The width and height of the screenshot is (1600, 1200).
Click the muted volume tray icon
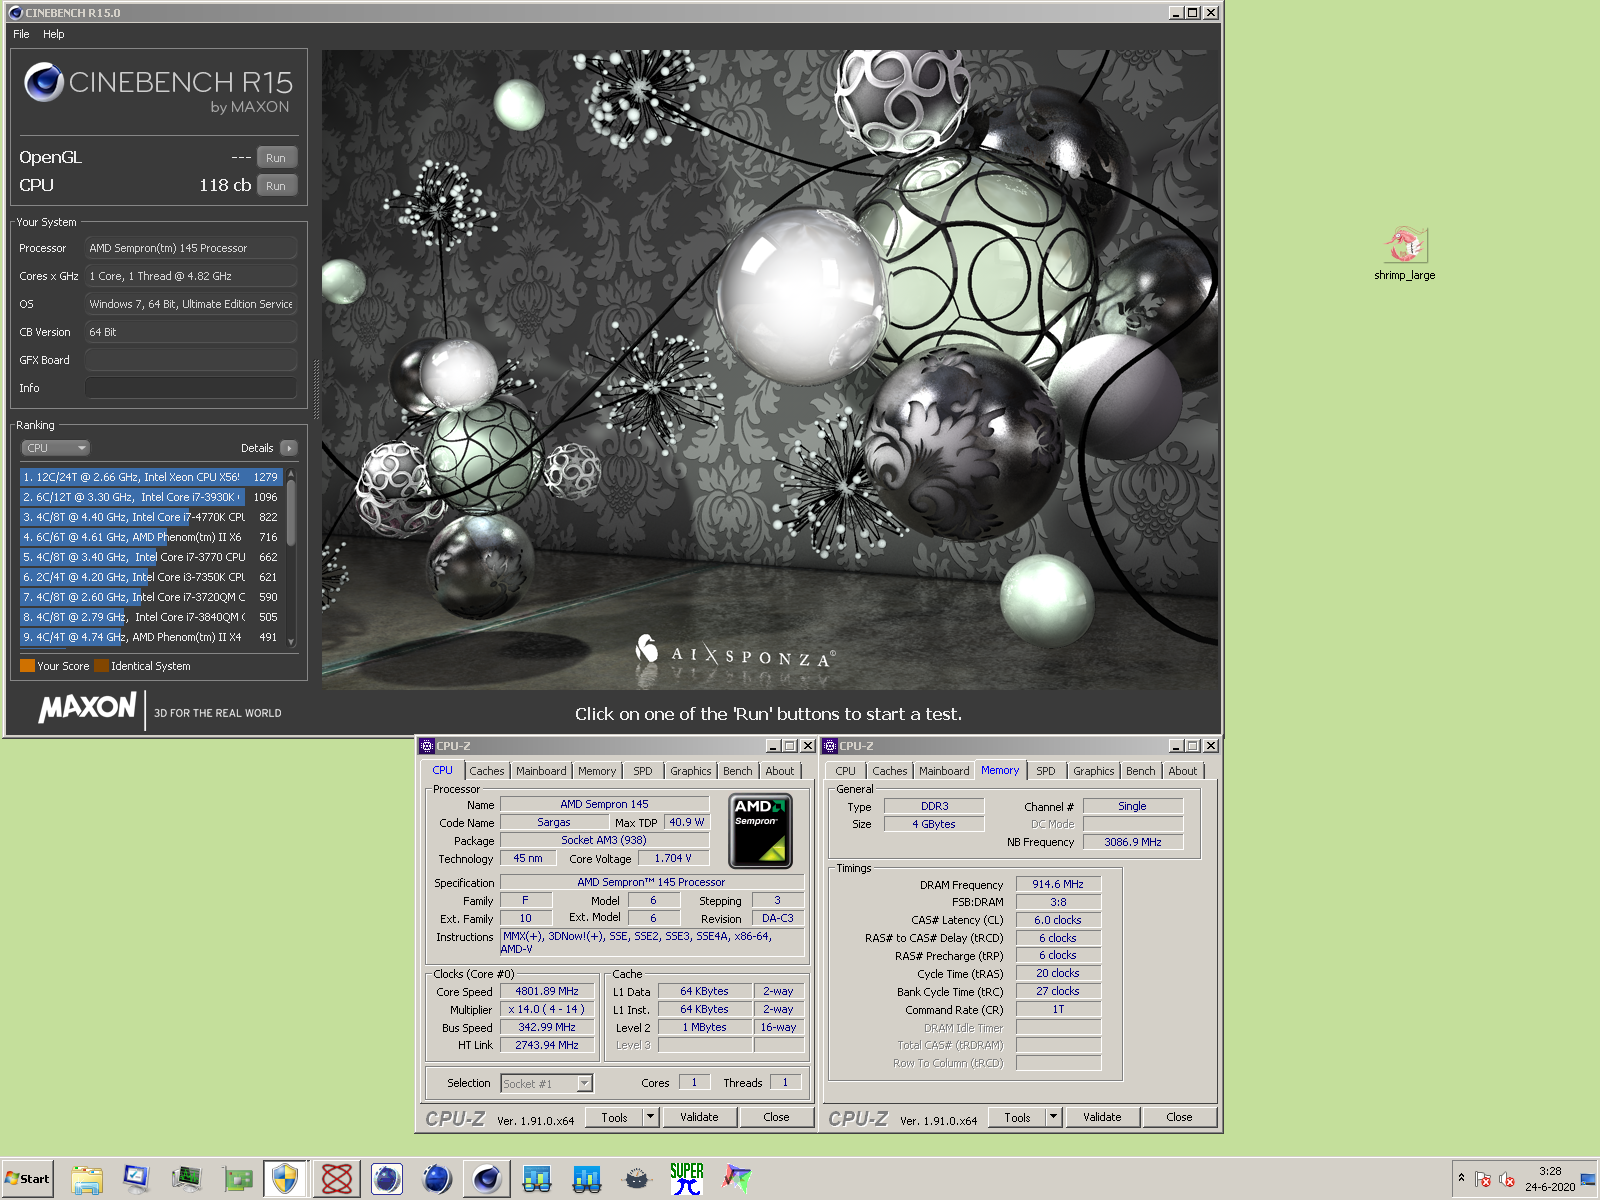(x=1507, y=1179)
